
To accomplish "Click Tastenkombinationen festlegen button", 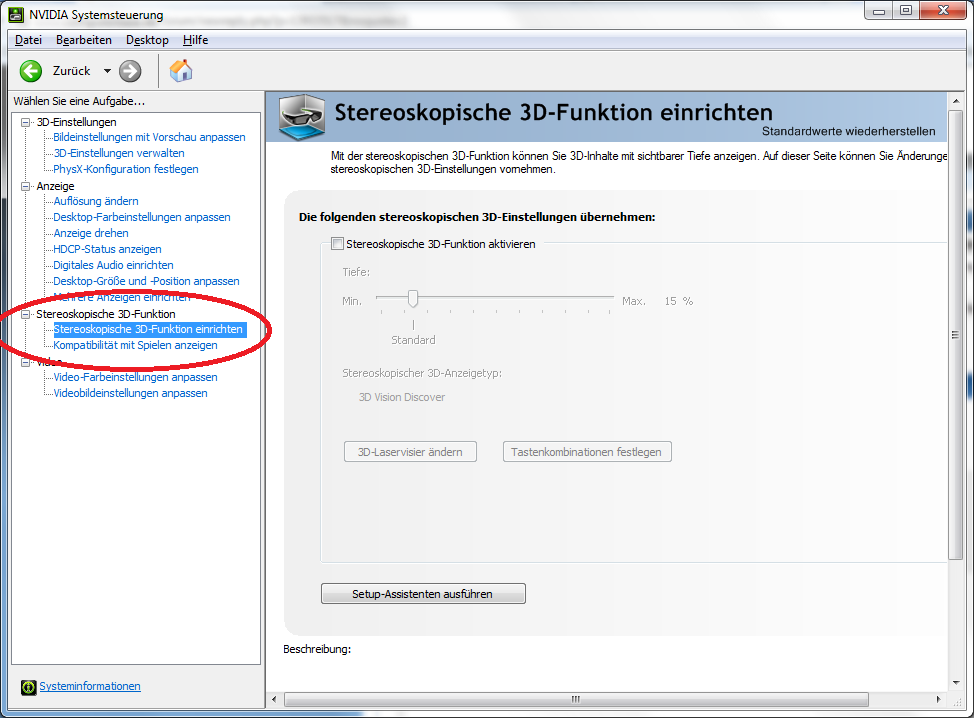I will coord(587,452).
